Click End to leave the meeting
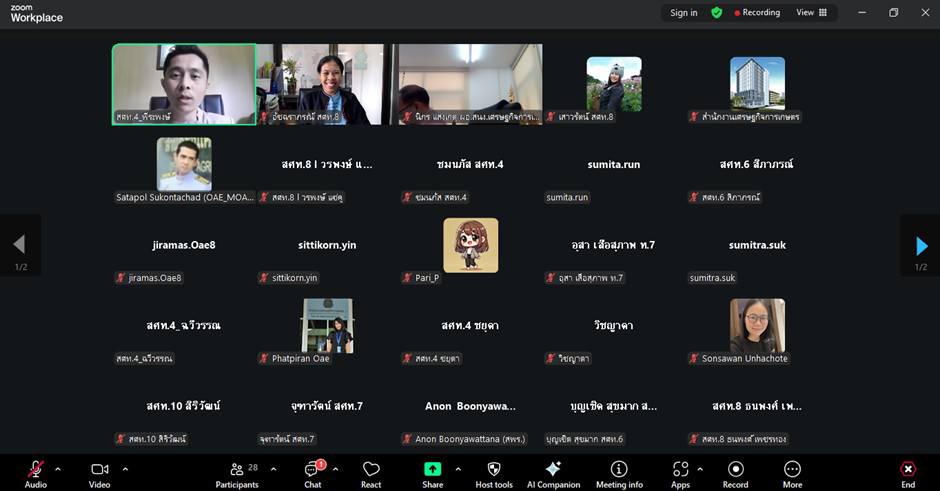Screen dimensions: 940x491 [907, 474]
